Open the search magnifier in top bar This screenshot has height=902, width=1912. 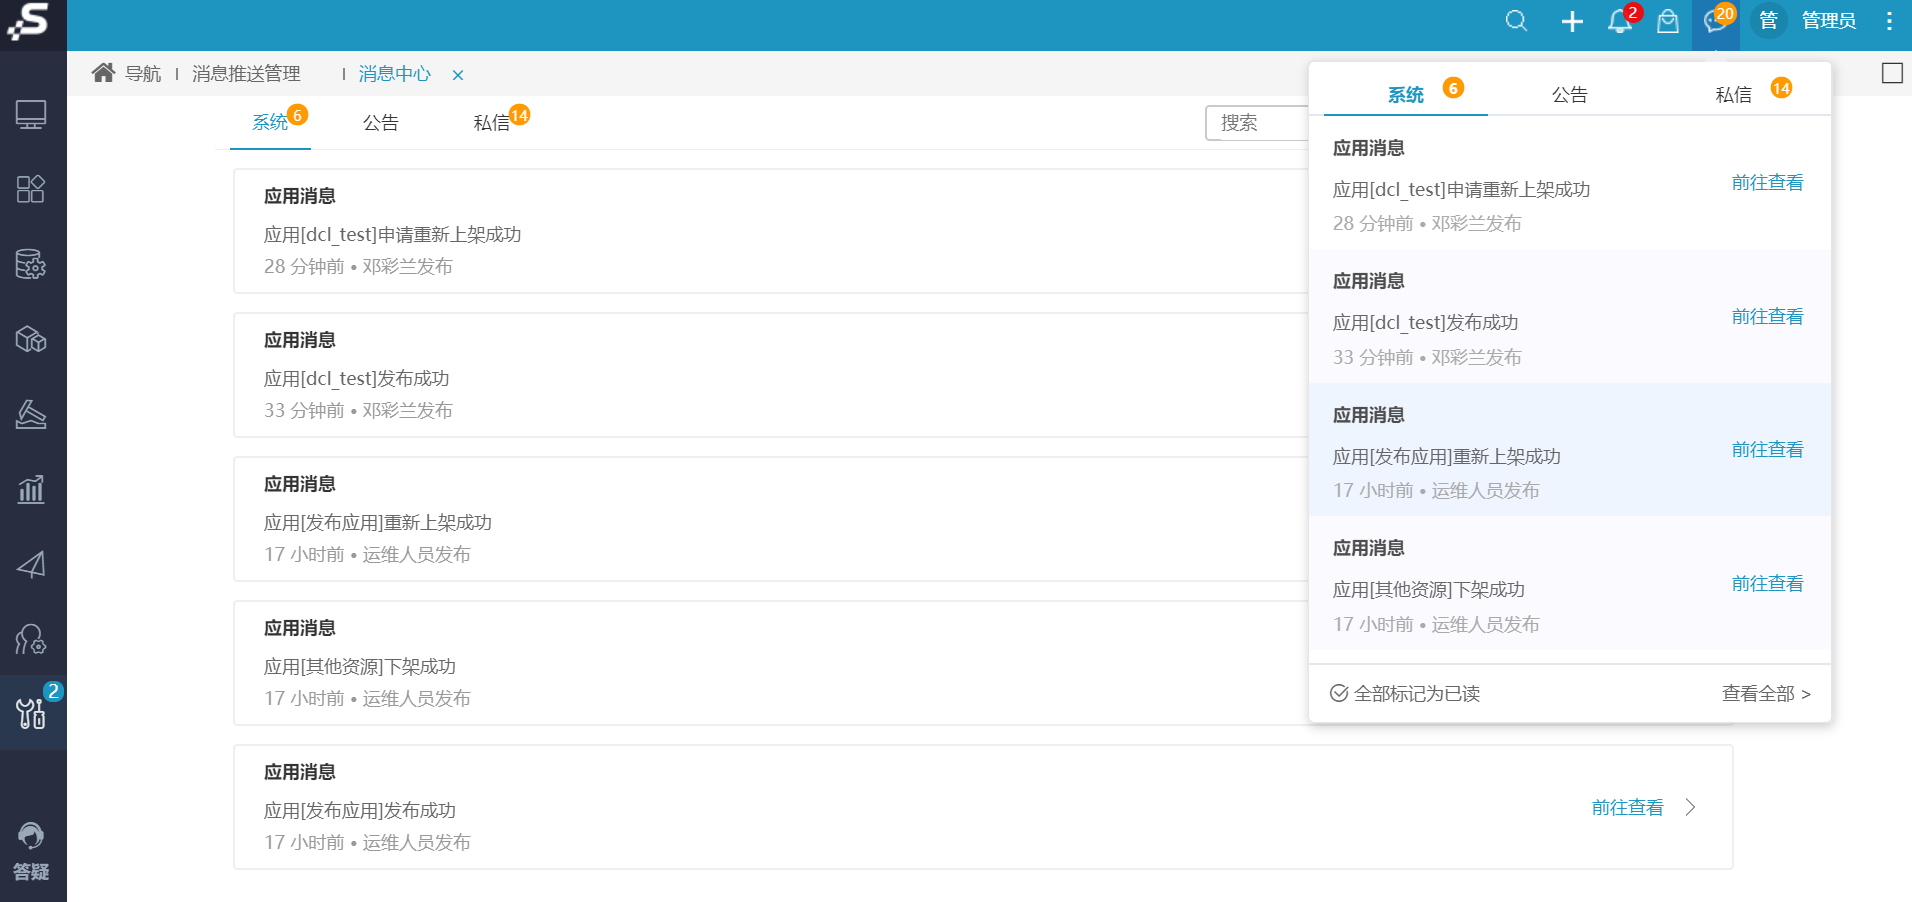pyautogui.click(x=1516, y=21)
